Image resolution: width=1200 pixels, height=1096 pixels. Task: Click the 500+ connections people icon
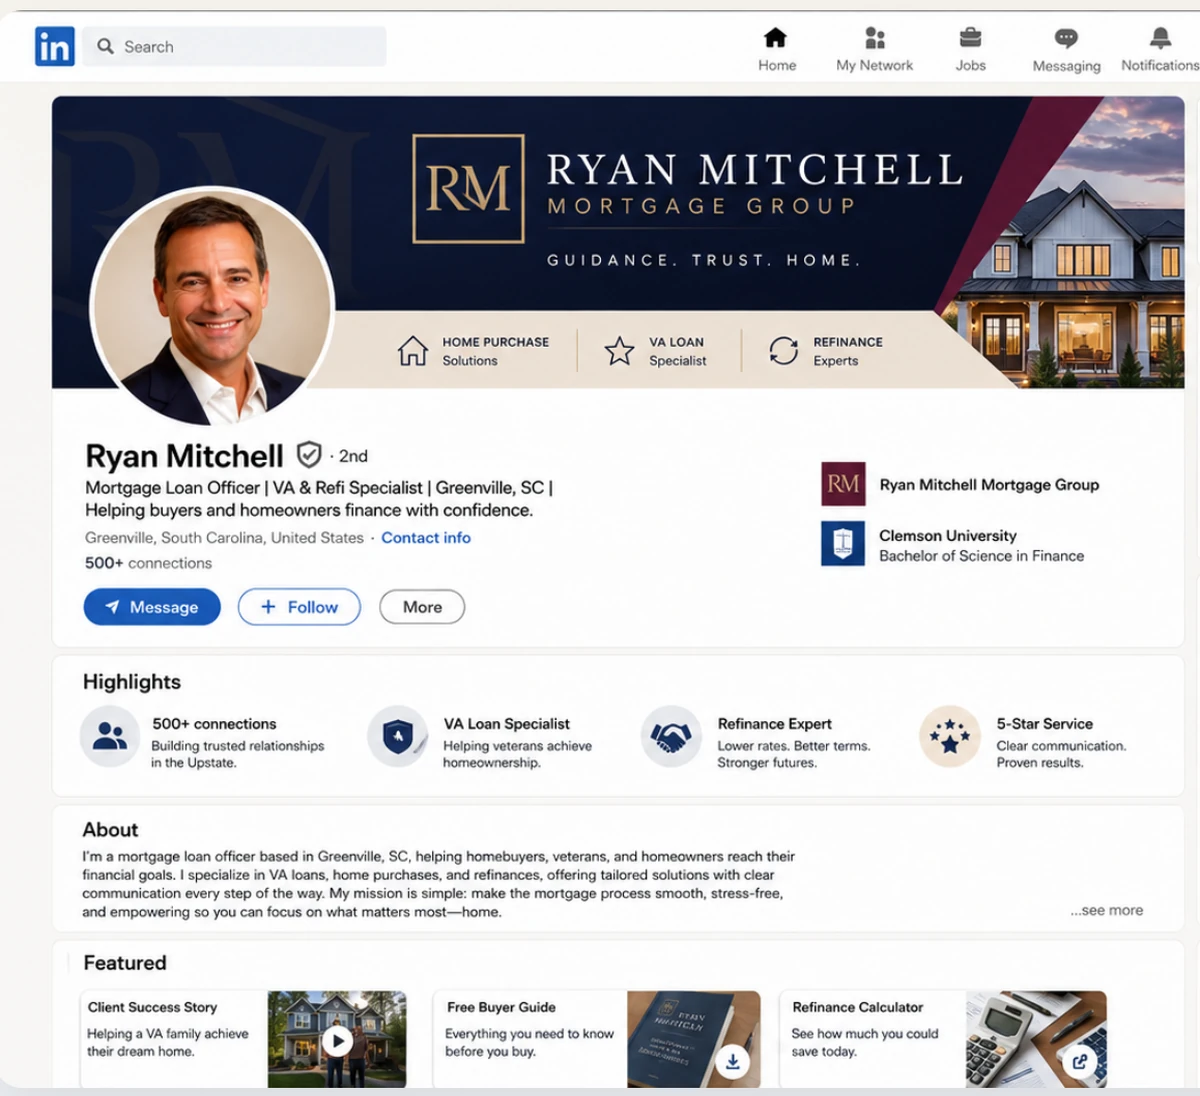[109, 736]
